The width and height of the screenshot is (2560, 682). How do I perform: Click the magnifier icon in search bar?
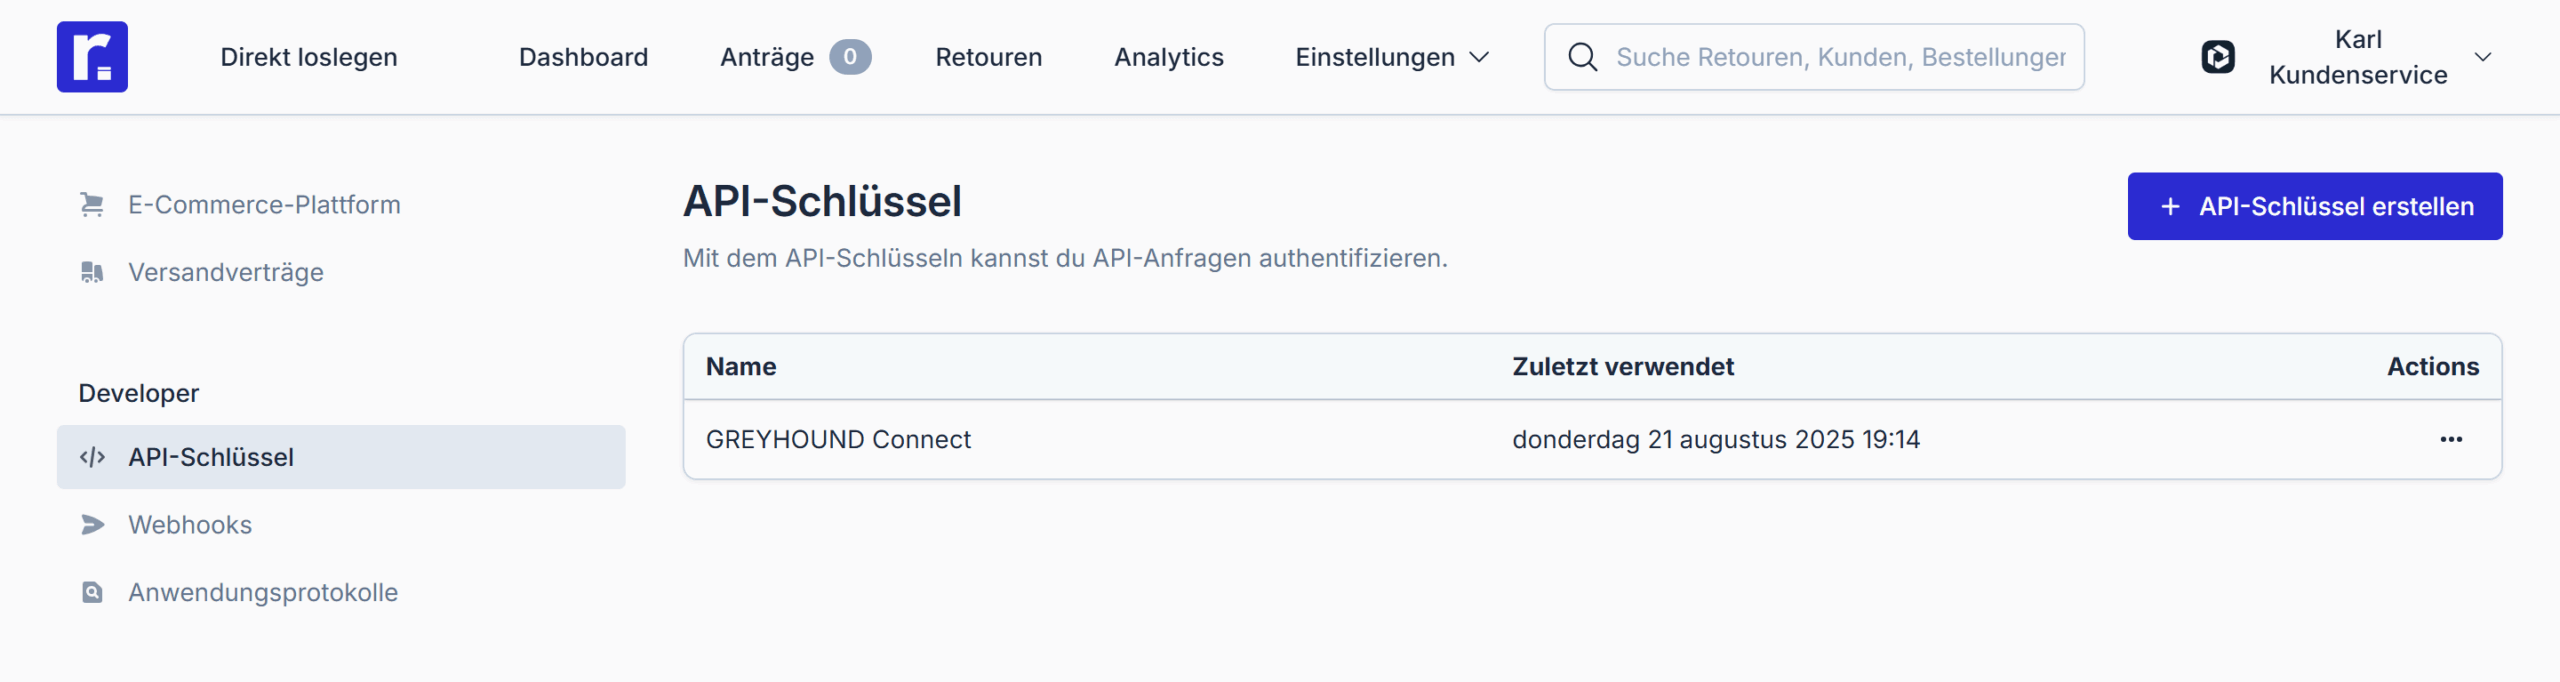pos(1582,57)
